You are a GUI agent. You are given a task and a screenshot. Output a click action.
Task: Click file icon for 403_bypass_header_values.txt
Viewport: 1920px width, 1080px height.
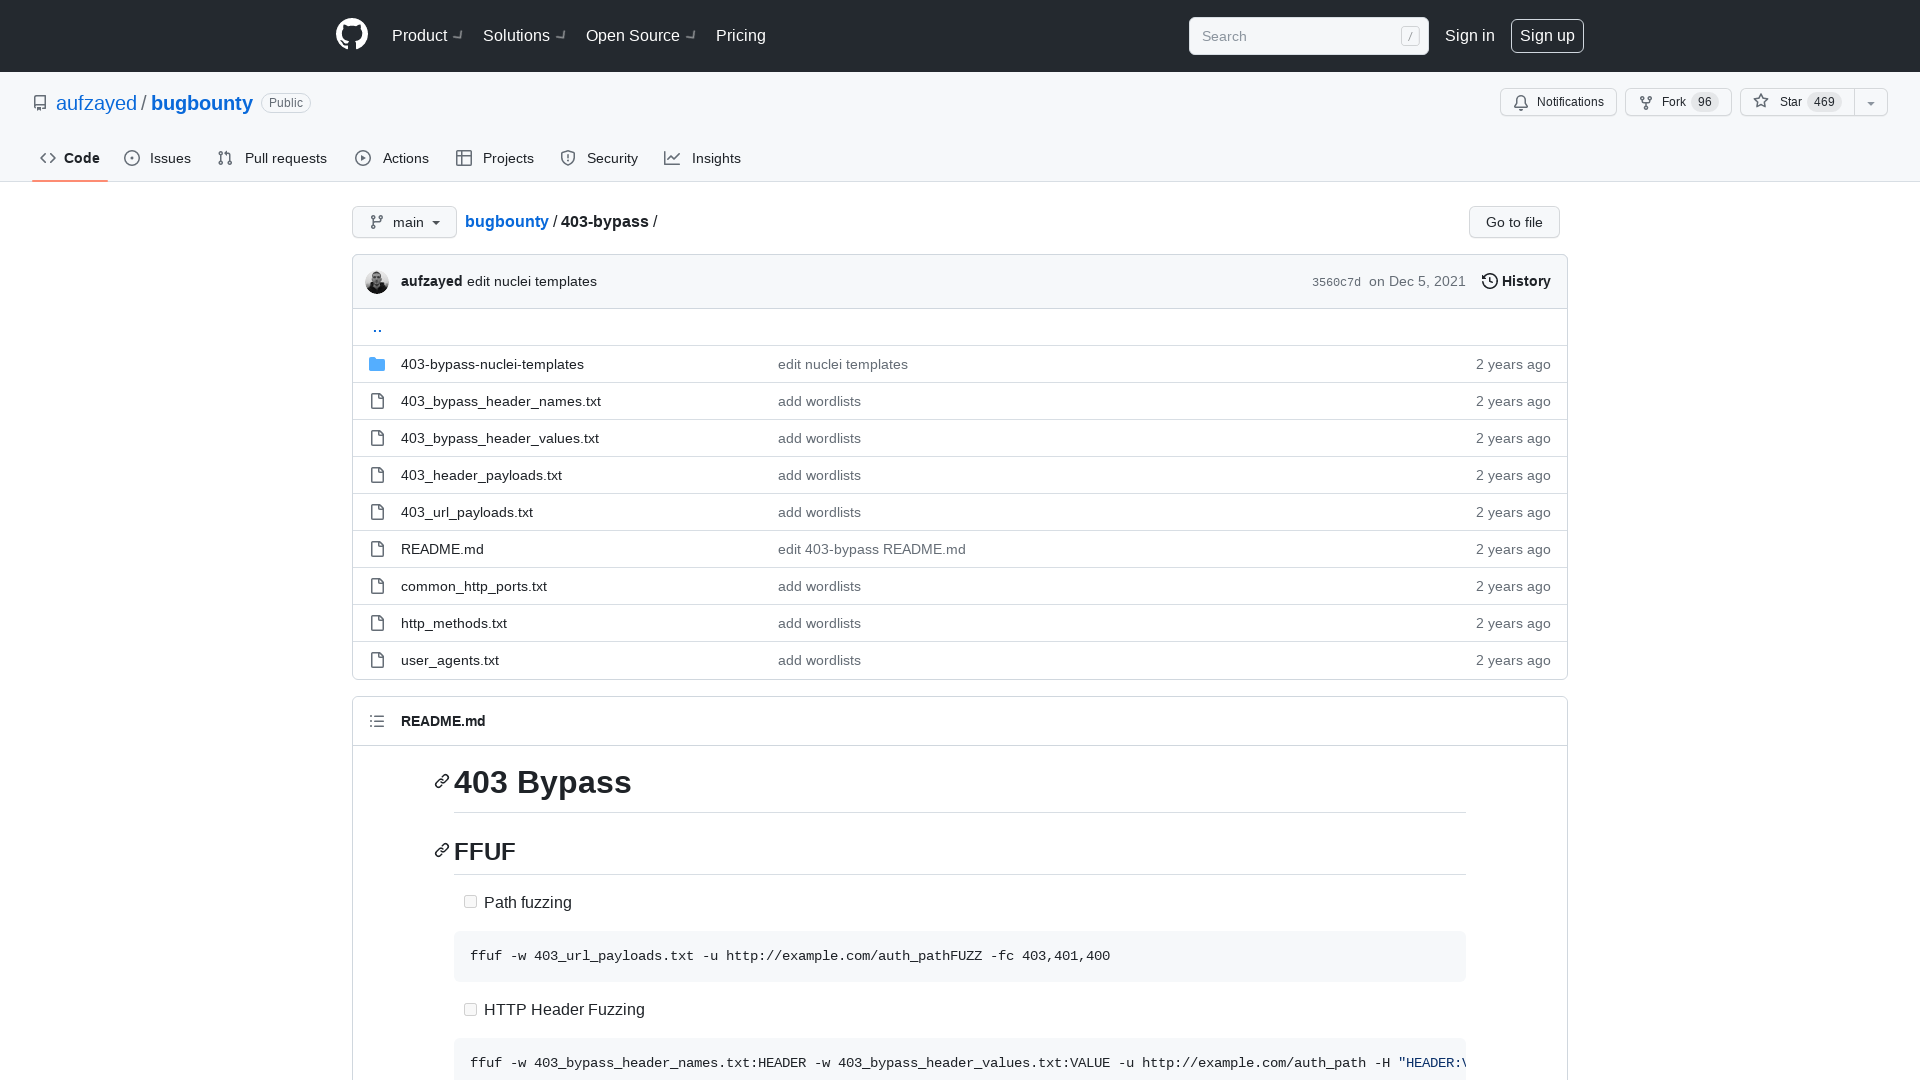377,438
